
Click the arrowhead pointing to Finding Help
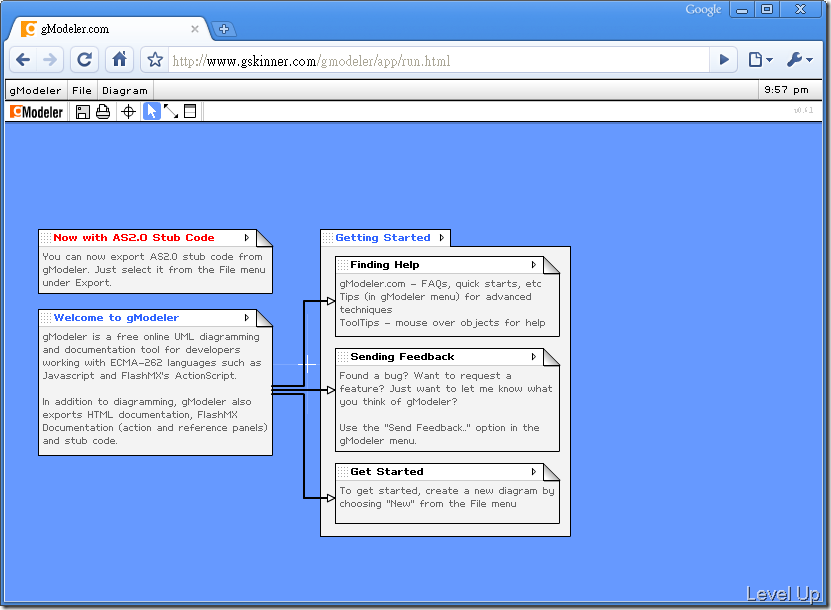331,301
